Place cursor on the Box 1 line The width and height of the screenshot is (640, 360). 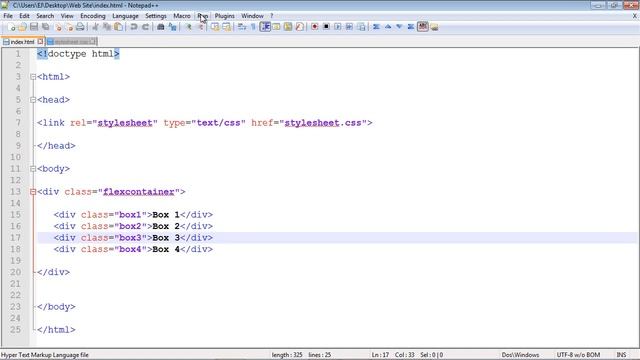[133, 215]
